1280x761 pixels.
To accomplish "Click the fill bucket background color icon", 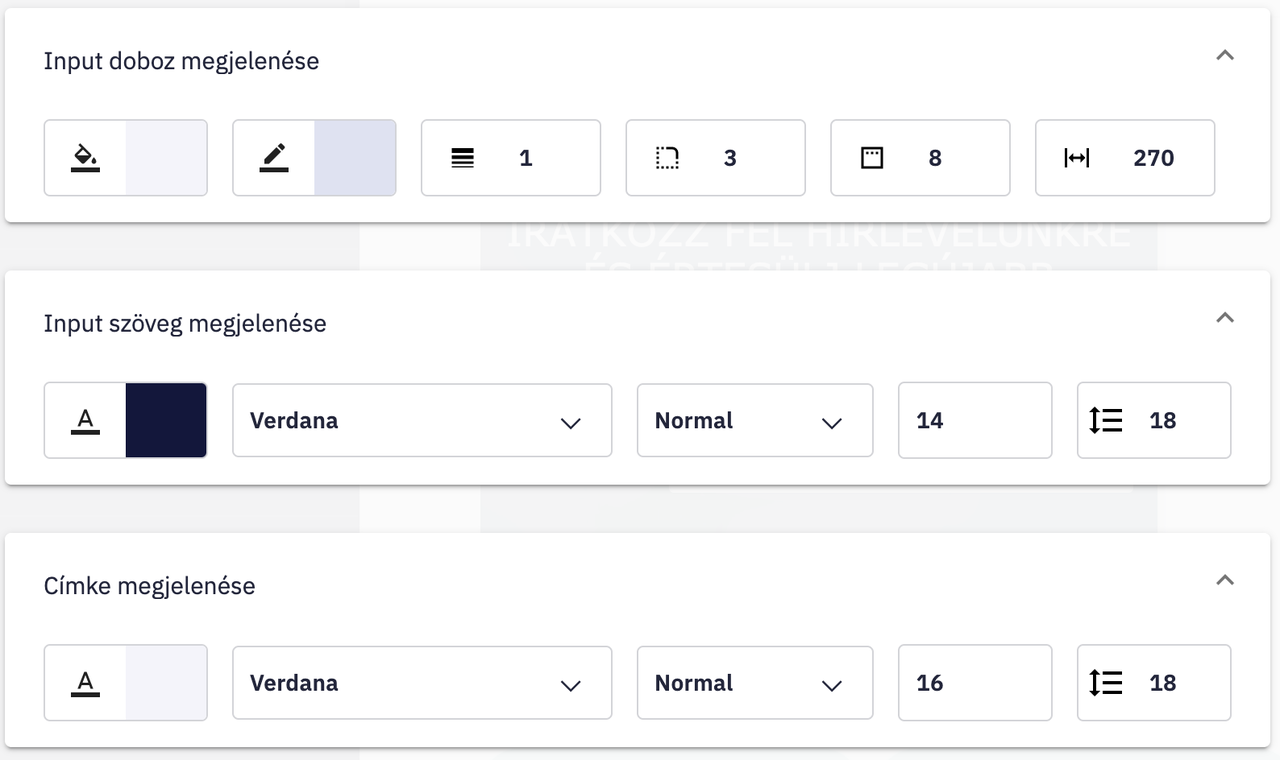I will 85,158.
